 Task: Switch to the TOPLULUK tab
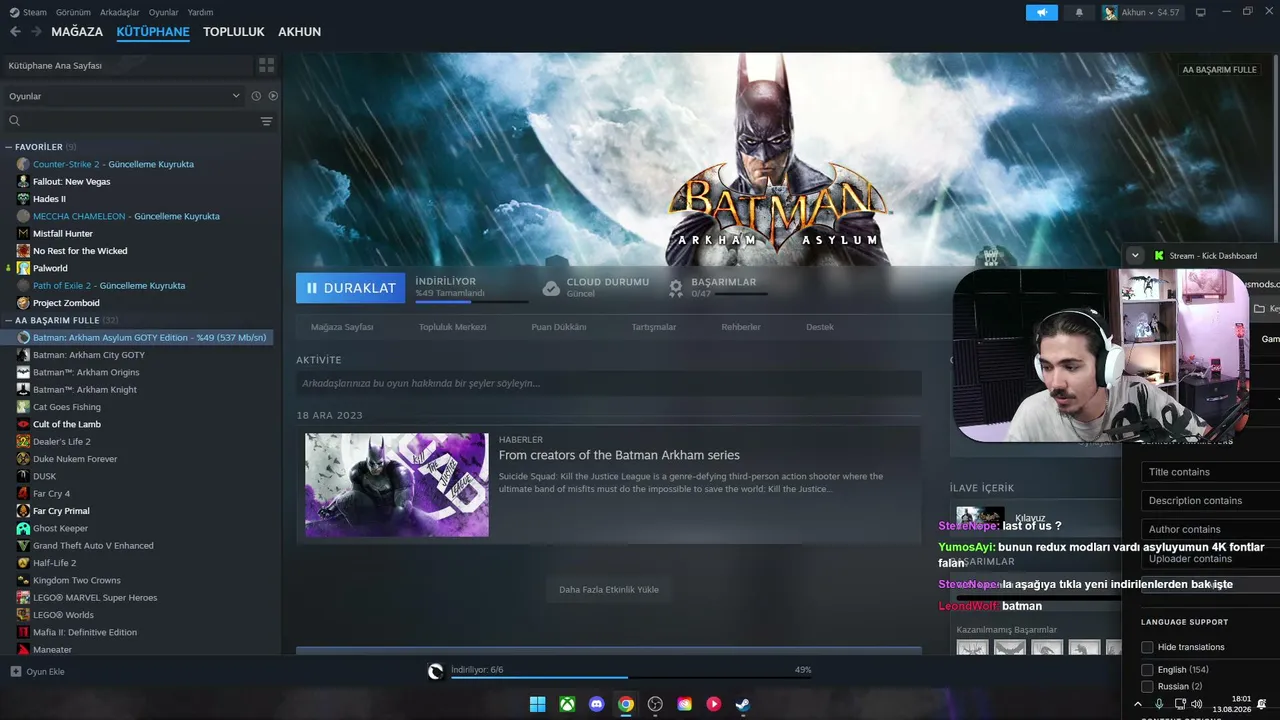(x=234, y=32)
